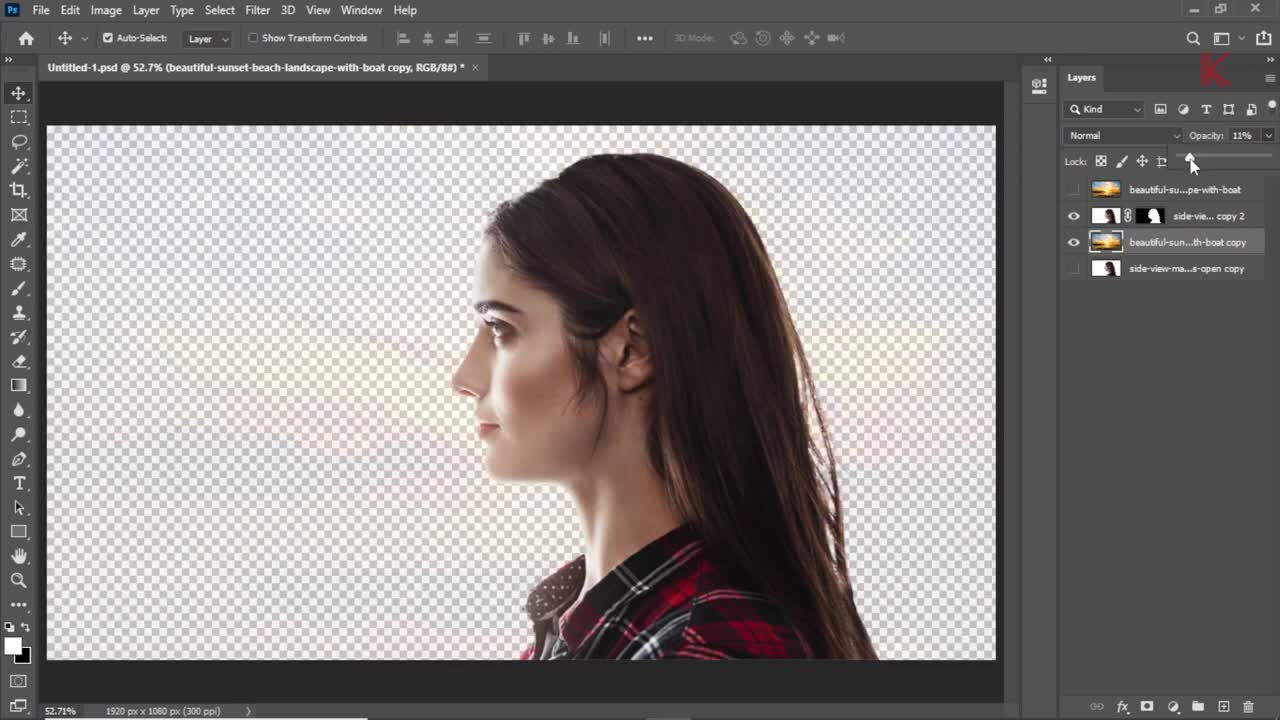Toggle lock transparent pixels
Image resolution: width=1280 pixels, height=720 pixels.
point(1101,161)
